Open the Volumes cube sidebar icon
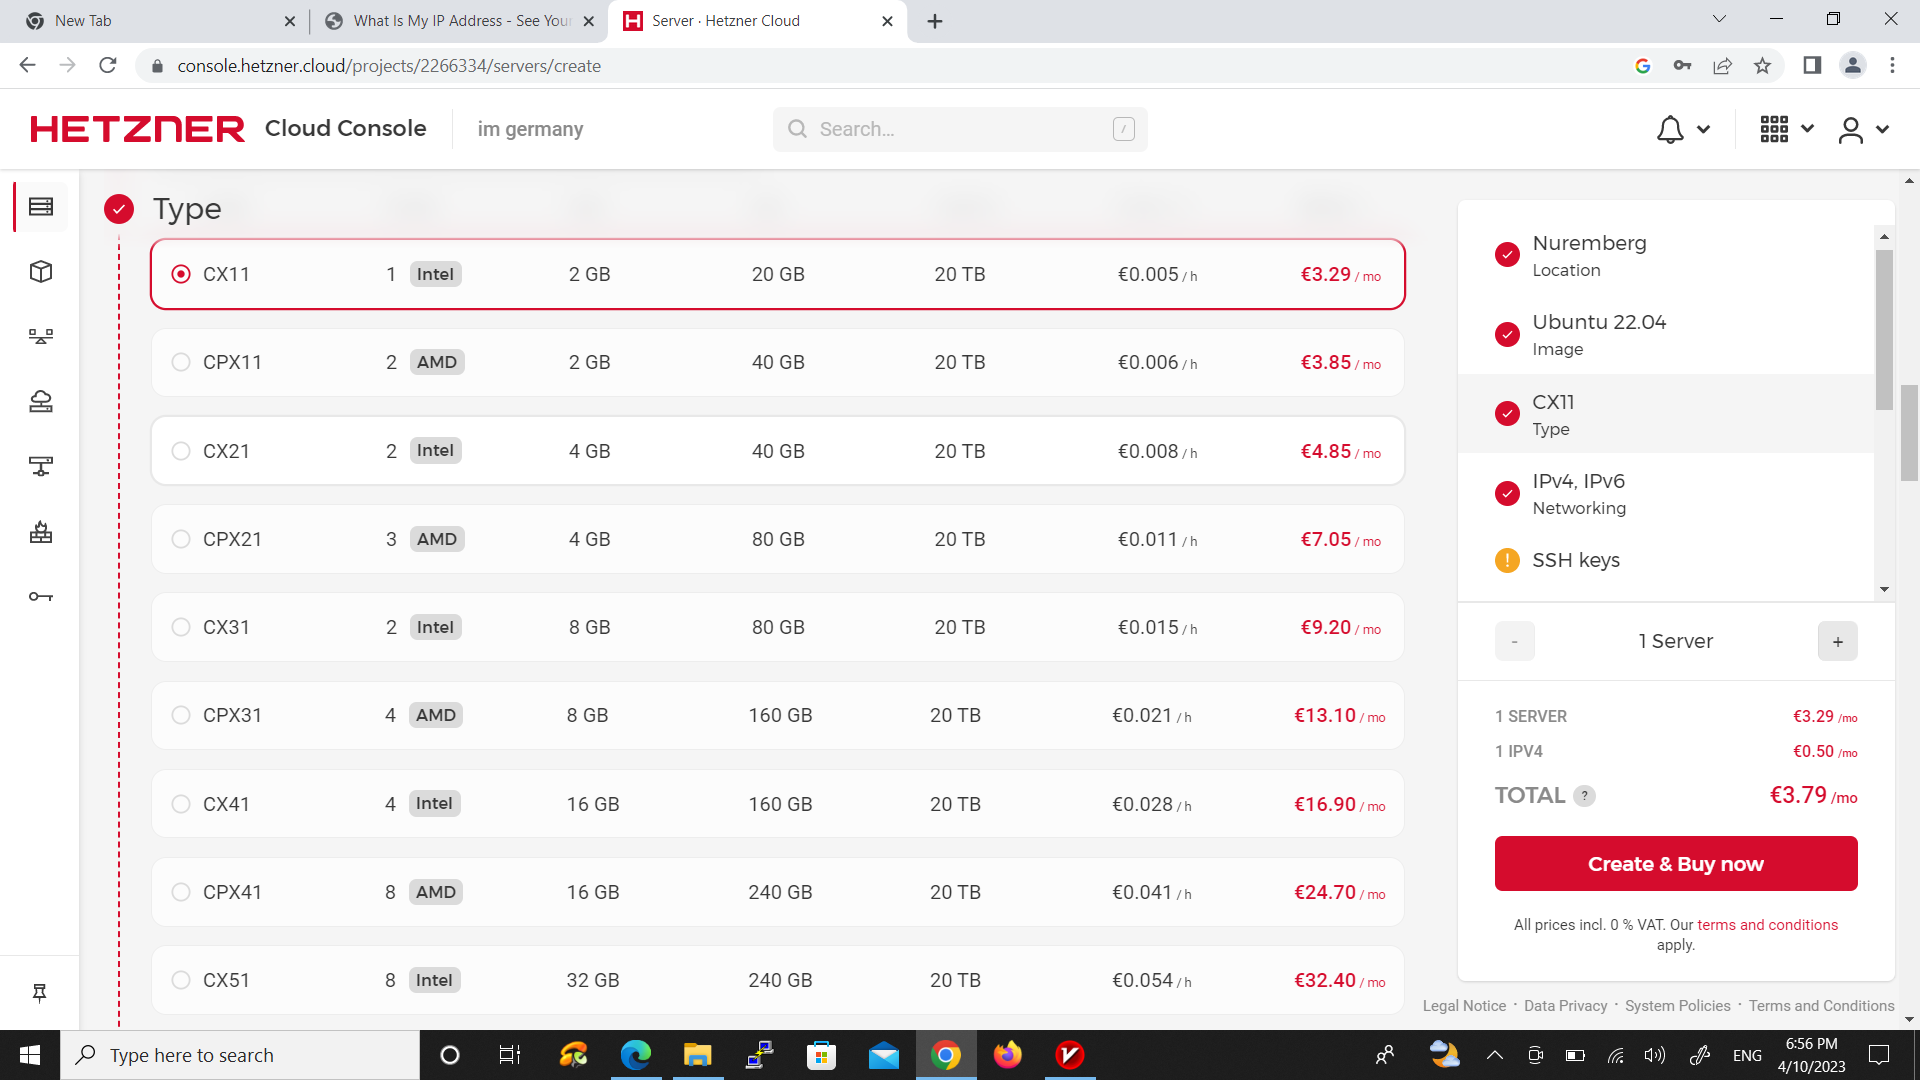The height and width of the screenshot is (1080, 1920). 41,272
